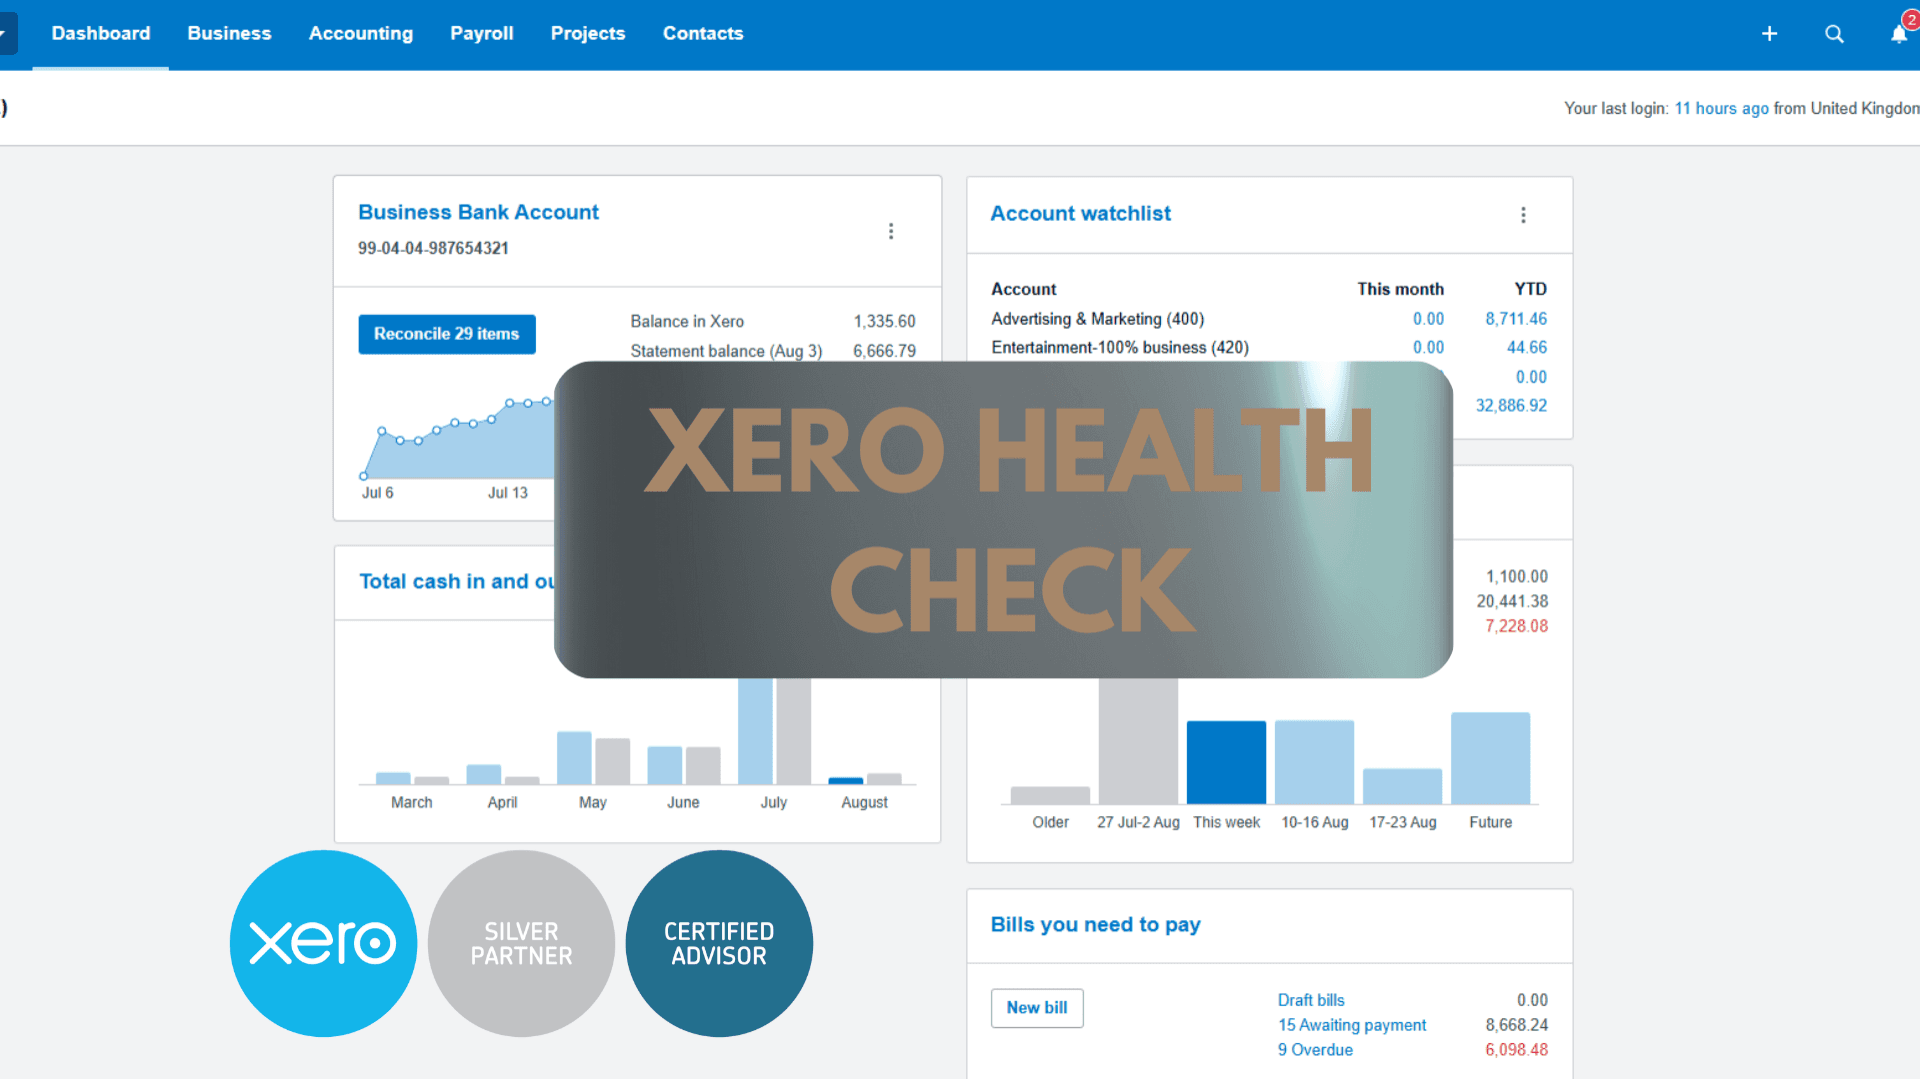The width and height of the screenshot is (1920, 1079).
Task: Open the search magnifier icon
Action: tap(1834, 34)
